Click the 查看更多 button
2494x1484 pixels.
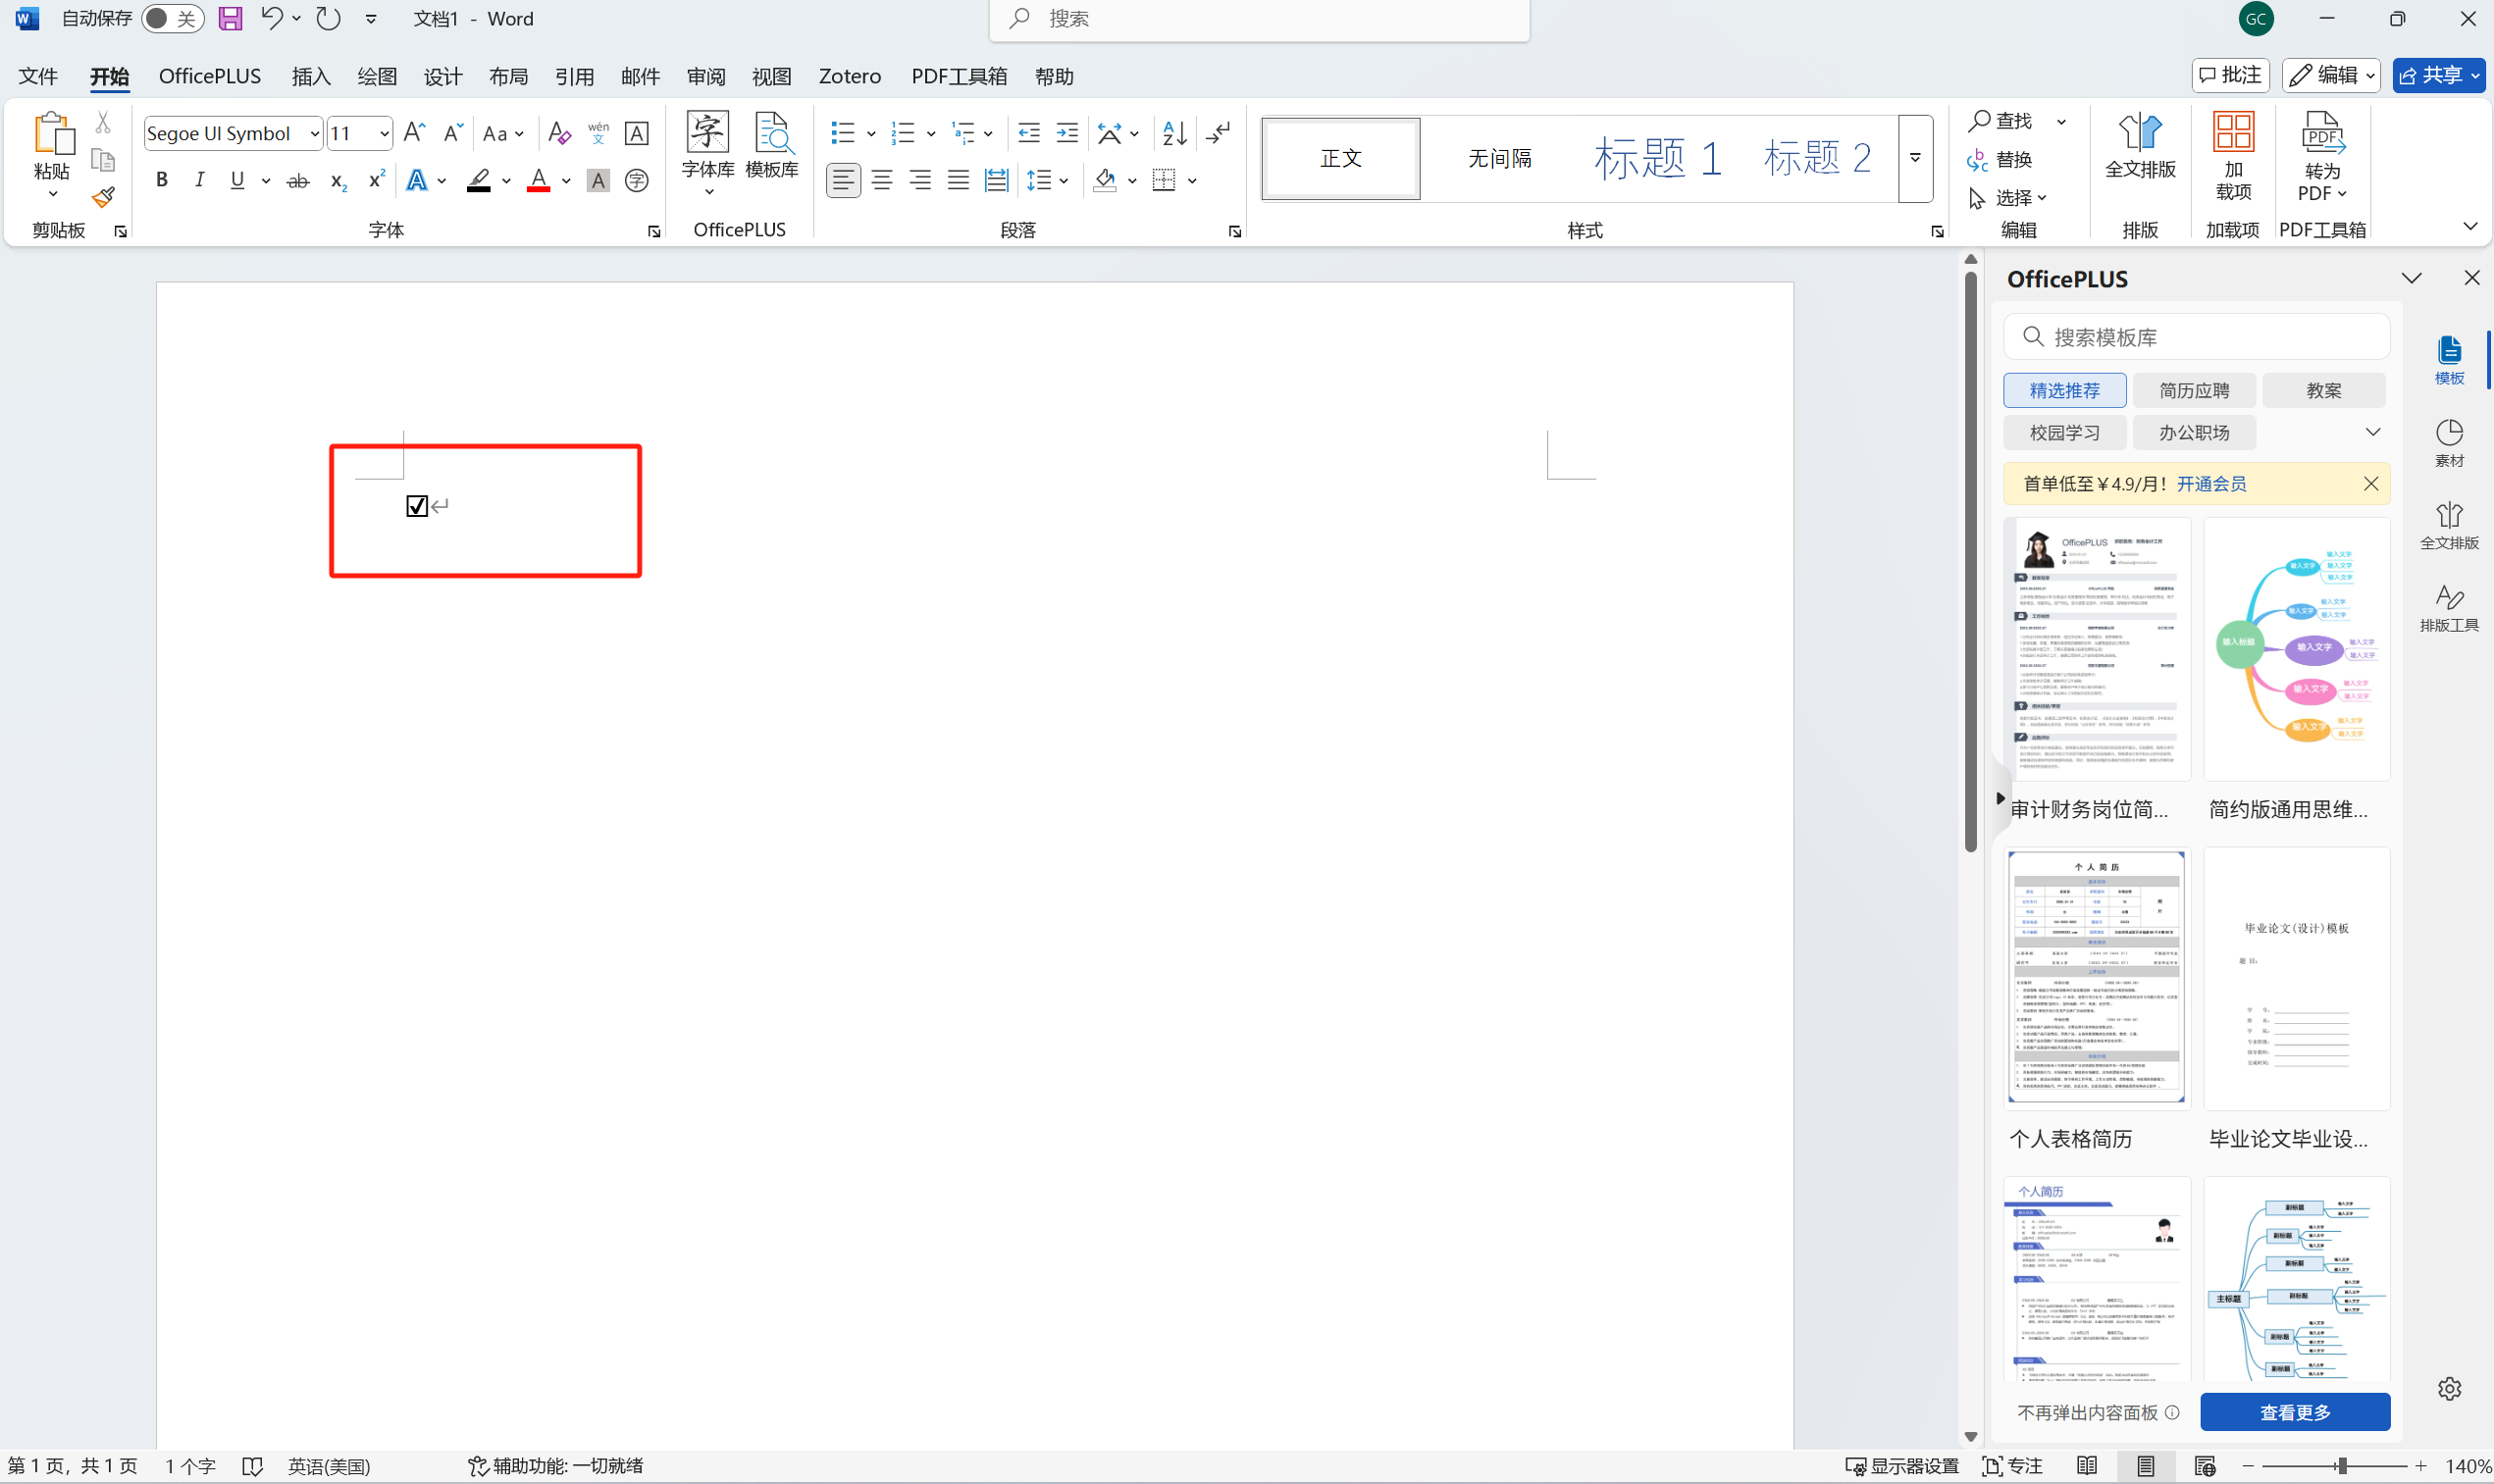tap(2294, 1411)
